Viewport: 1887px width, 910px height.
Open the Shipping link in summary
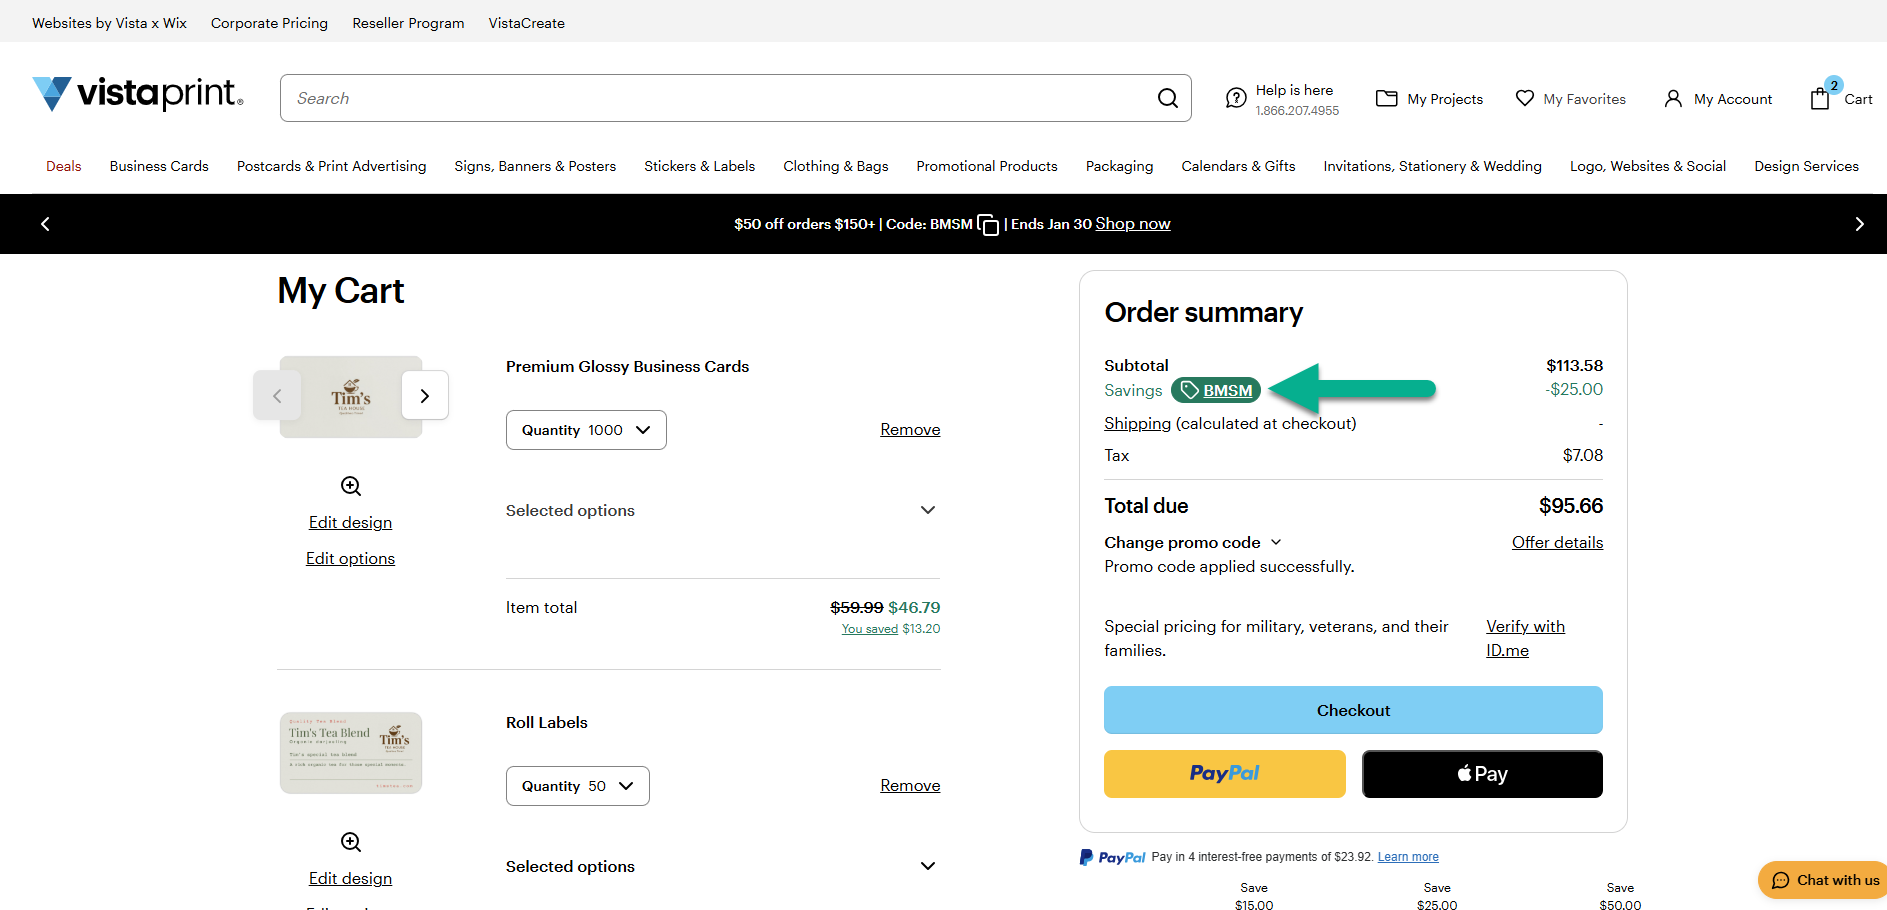coord(1137,424)
